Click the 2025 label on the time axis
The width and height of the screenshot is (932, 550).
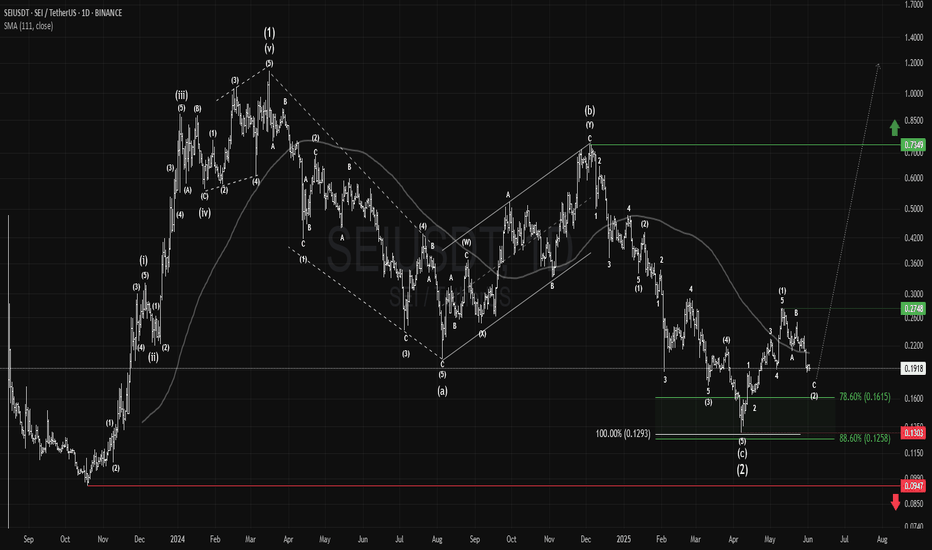point(624,539)
